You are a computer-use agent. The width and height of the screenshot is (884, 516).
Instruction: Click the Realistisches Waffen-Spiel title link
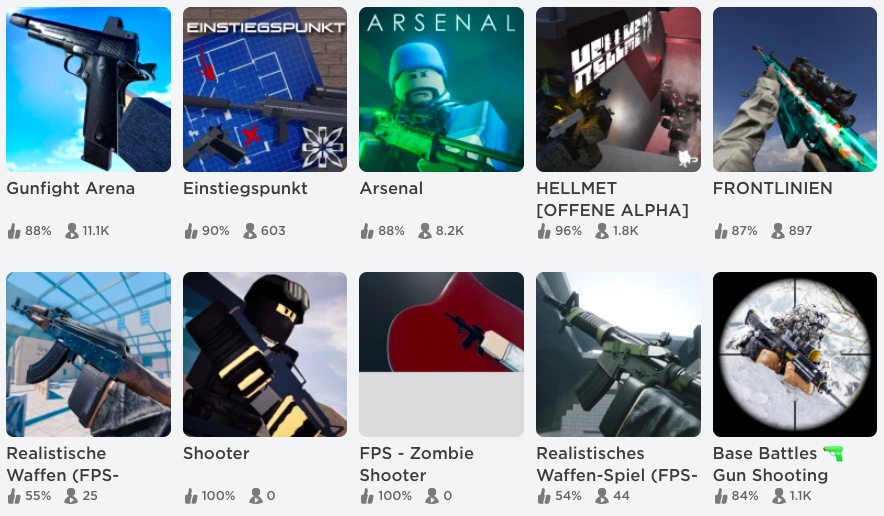click(x=617, y=464)
